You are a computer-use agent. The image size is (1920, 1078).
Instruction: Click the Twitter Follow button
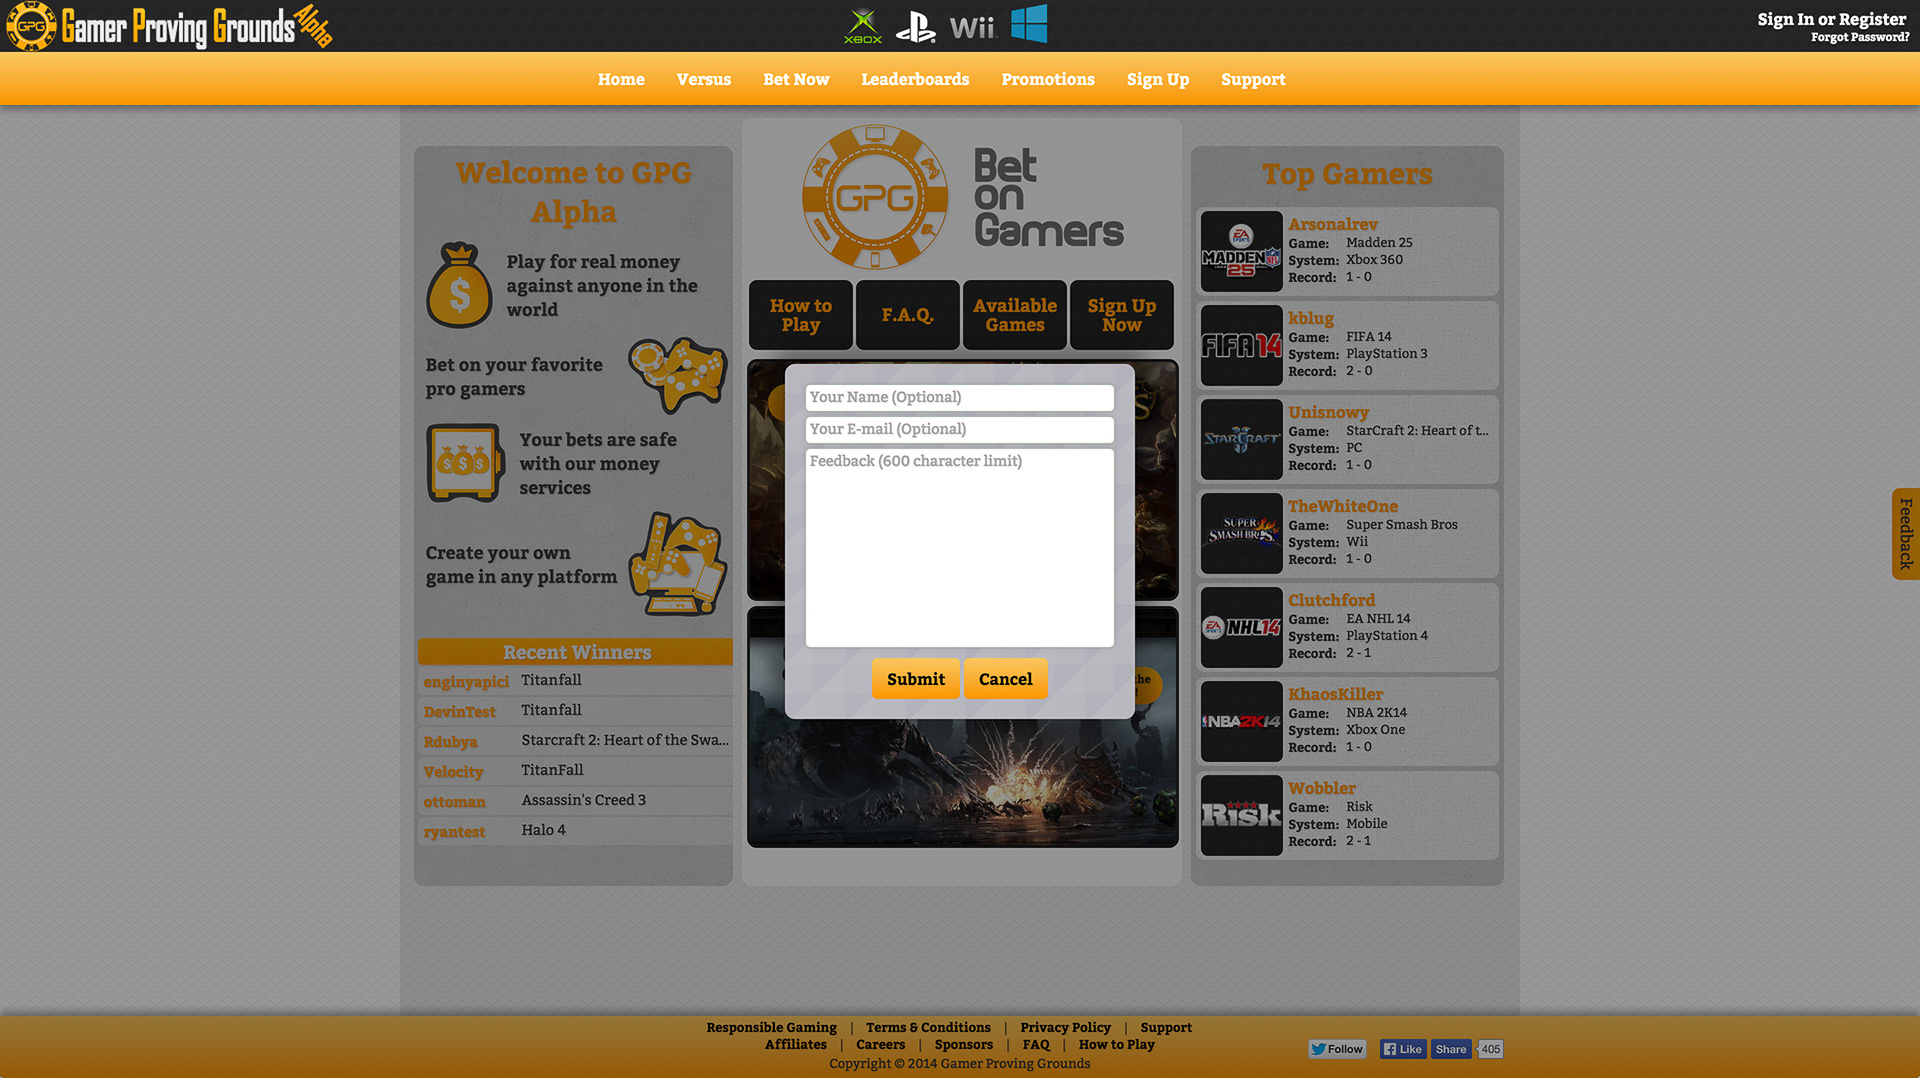[1337, 1049]
